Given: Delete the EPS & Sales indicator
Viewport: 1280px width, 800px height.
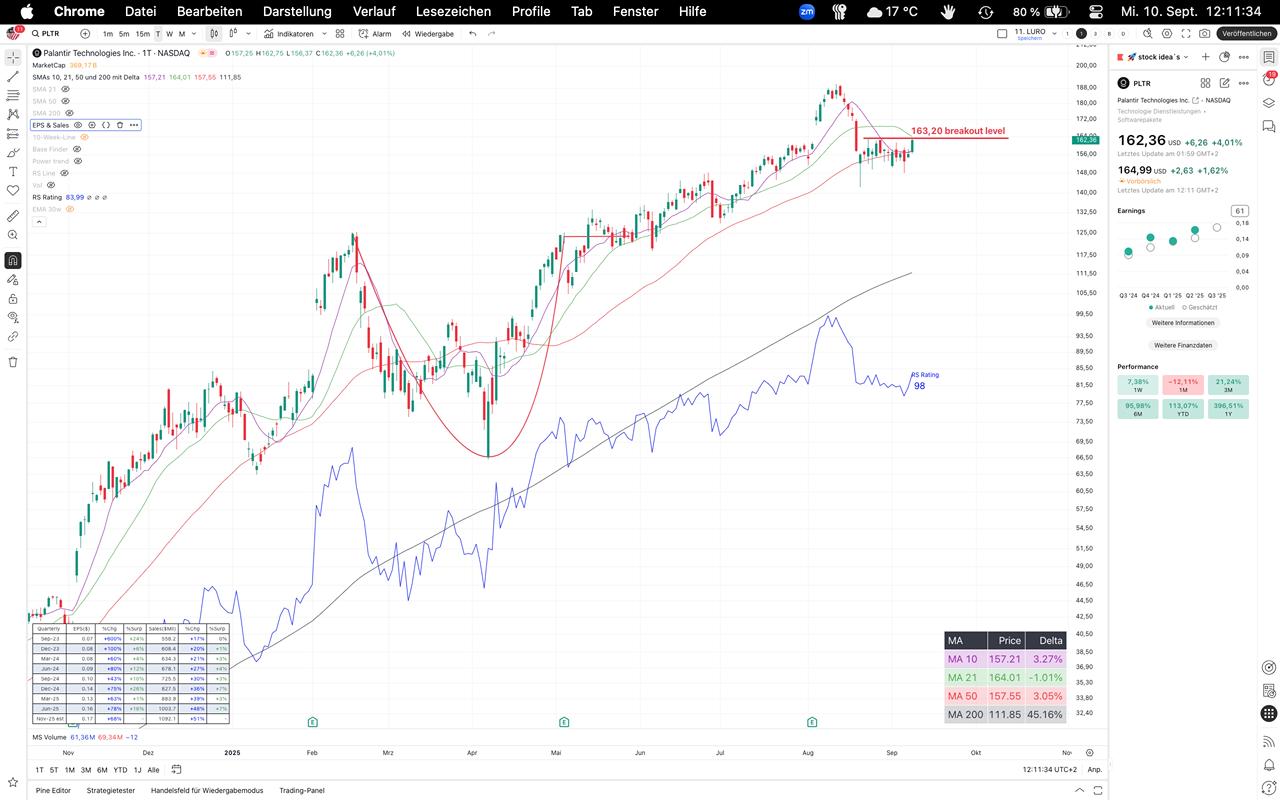Looking at the screenshot, I should click(x=120, y=125).
